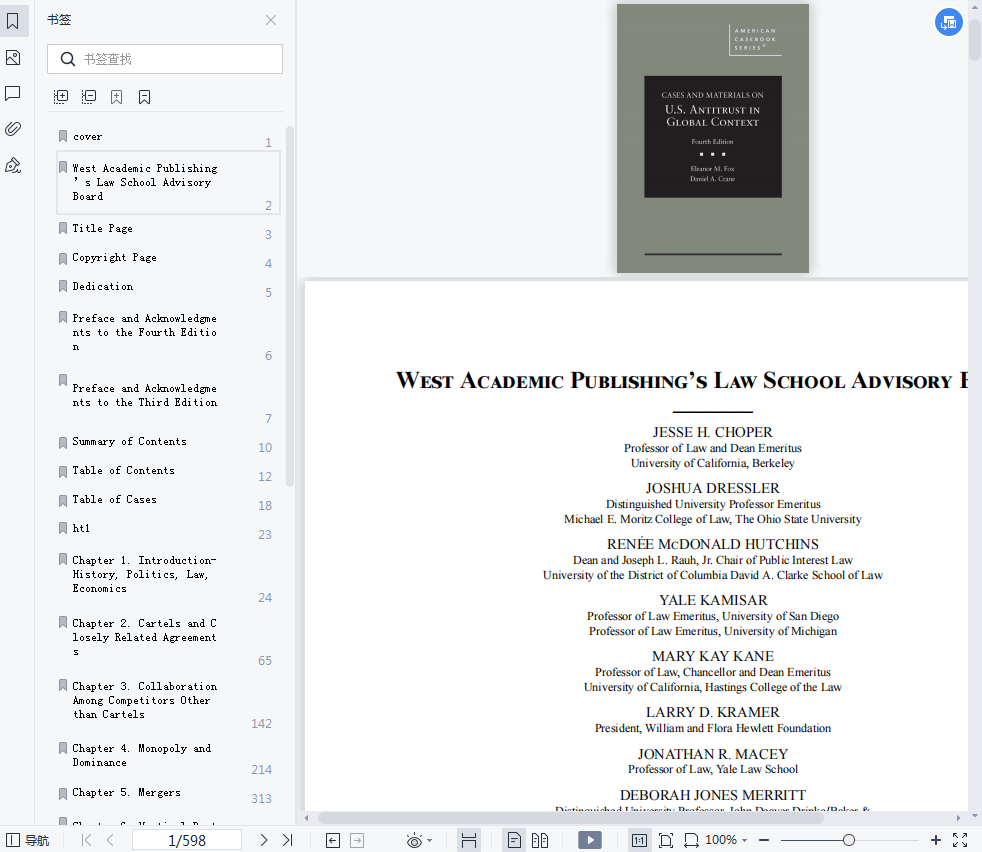Toggle the navigation pane button
This screenshot has width=982, height=852.
pyautogui.click(x=27, y=840)
